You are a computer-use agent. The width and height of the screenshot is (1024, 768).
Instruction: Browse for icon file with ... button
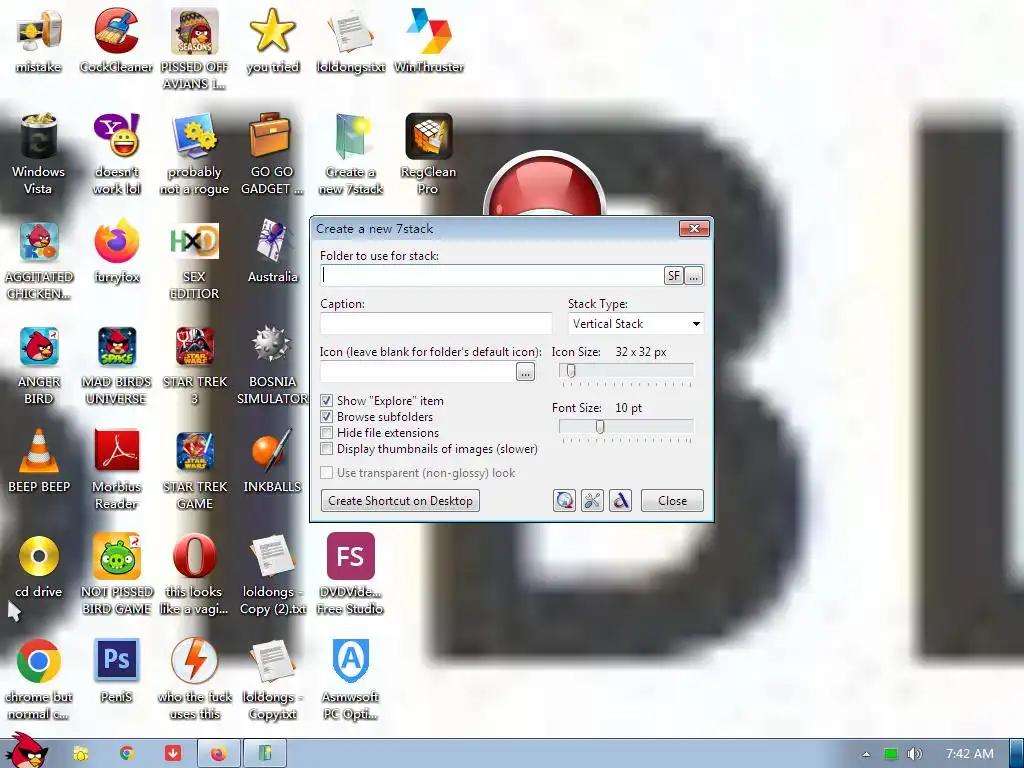(x=525, y=372)
